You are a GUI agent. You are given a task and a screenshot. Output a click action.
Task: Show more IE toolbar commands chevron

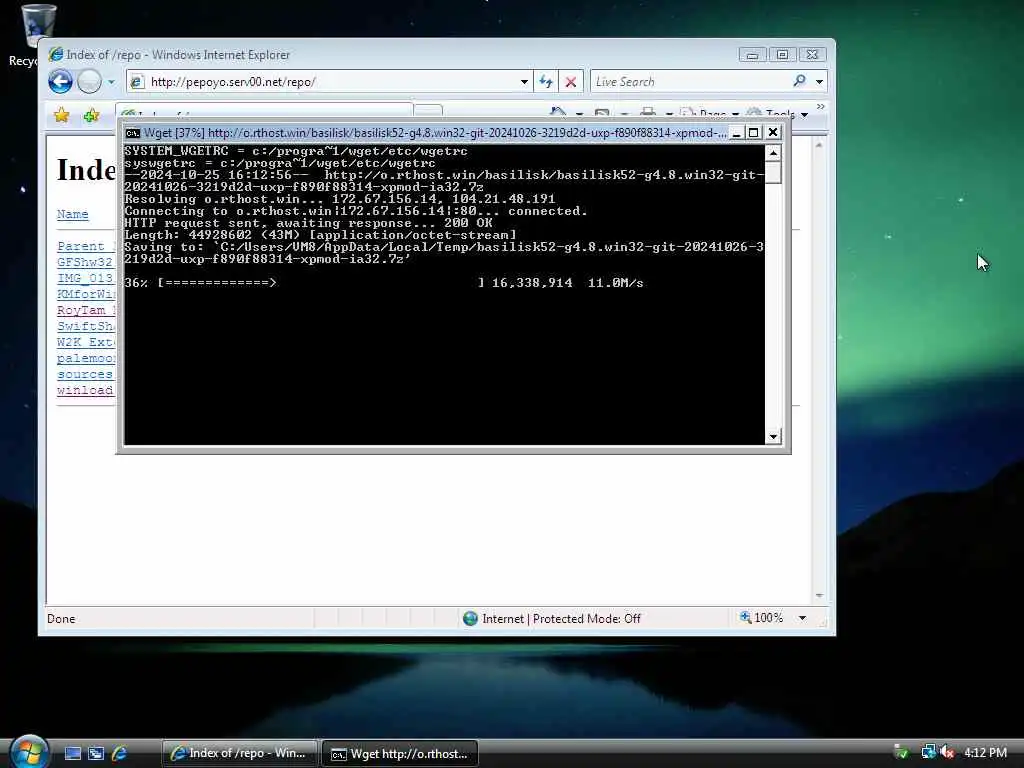[821, 106]
